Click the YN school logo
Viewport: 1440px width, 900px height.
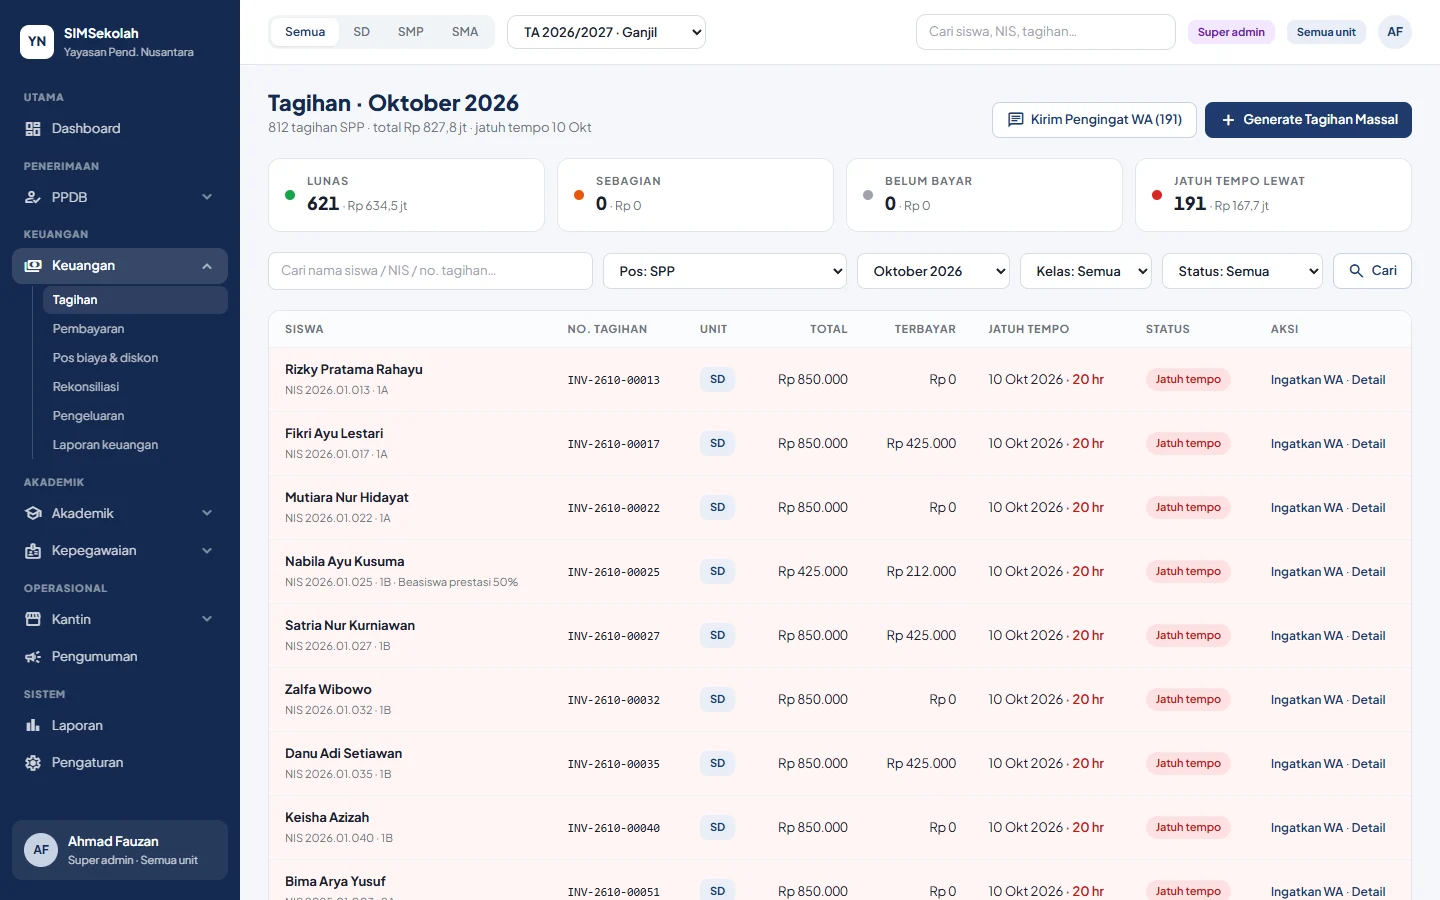pyautogui.click(x=37, y=42)
